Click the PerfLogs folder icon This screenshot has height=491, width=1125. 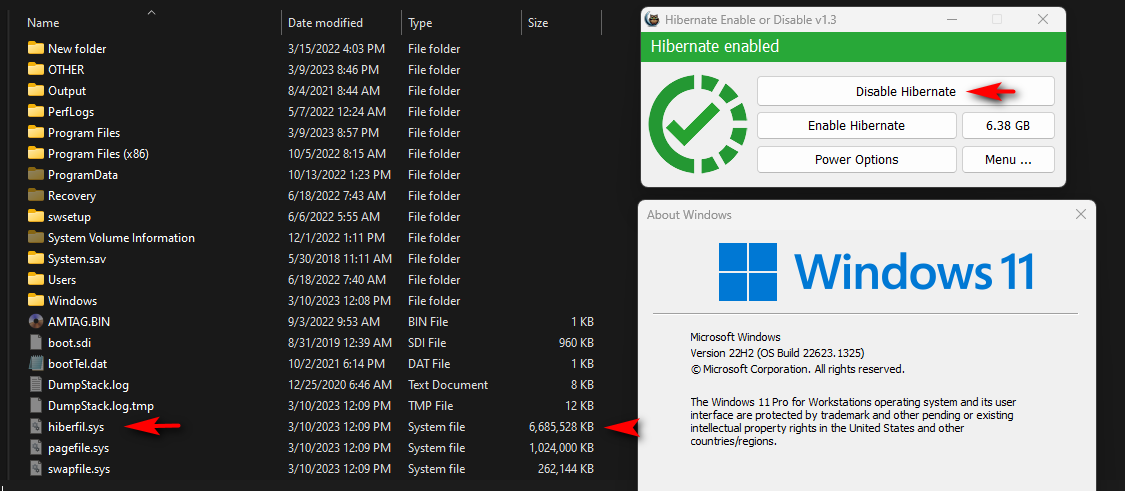click(x=36, y=111)
